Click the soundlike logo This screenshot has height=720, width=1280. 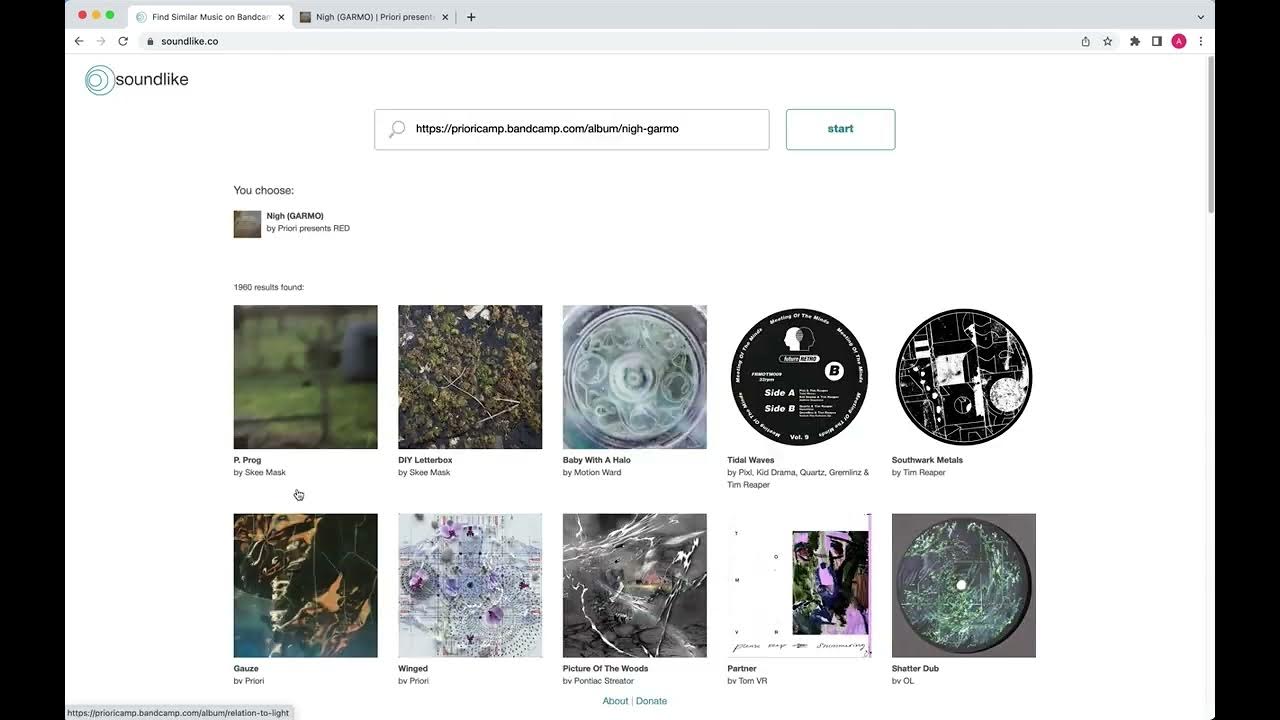click(x=137, y=80)
